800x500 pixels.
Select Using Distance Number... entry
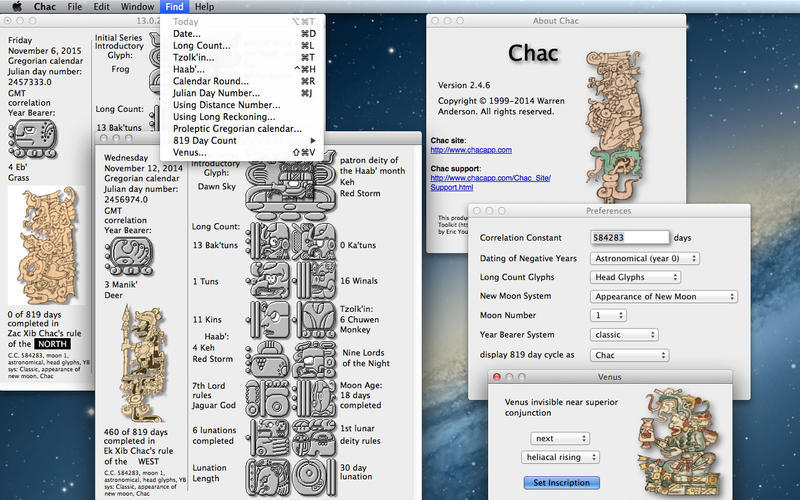[x=243, y=105]
